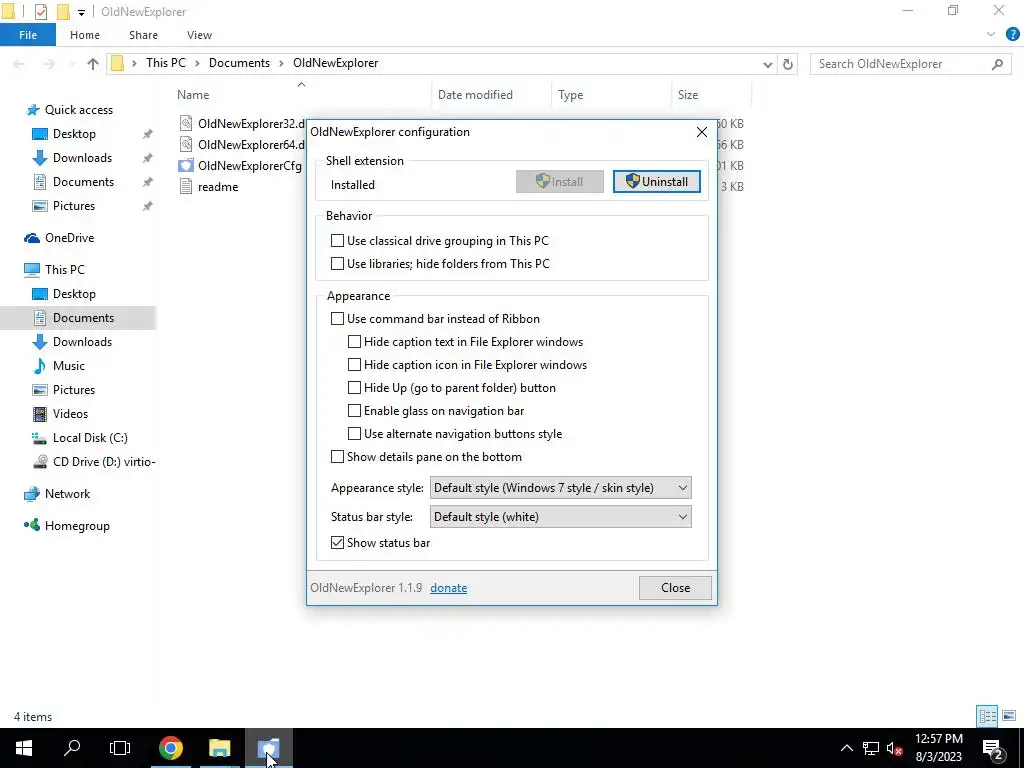Screen dimensions: 1024x768
Task: Expand the address bar history dropdown
Action: tap(767, 64)
